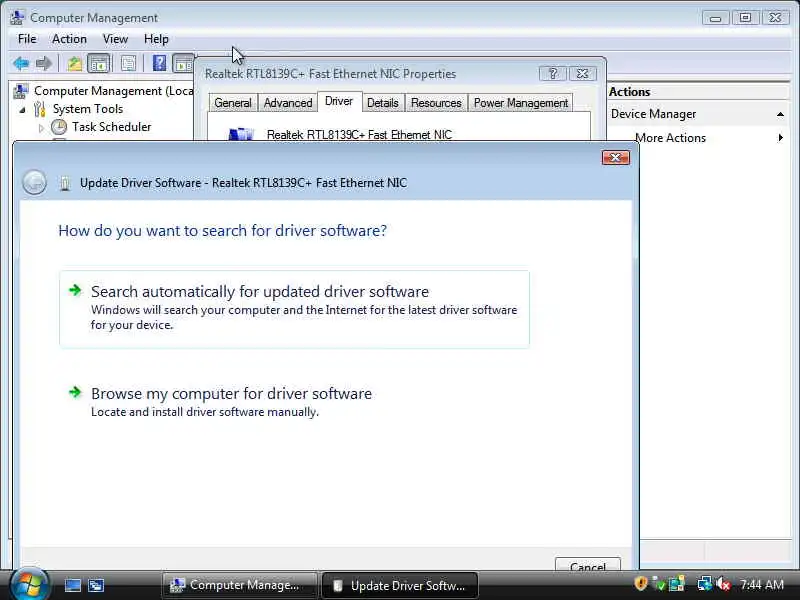Click the Help question button in NIC Properties titlebar
This screenshot has width=800, height=600.
[x=553, y=73]
